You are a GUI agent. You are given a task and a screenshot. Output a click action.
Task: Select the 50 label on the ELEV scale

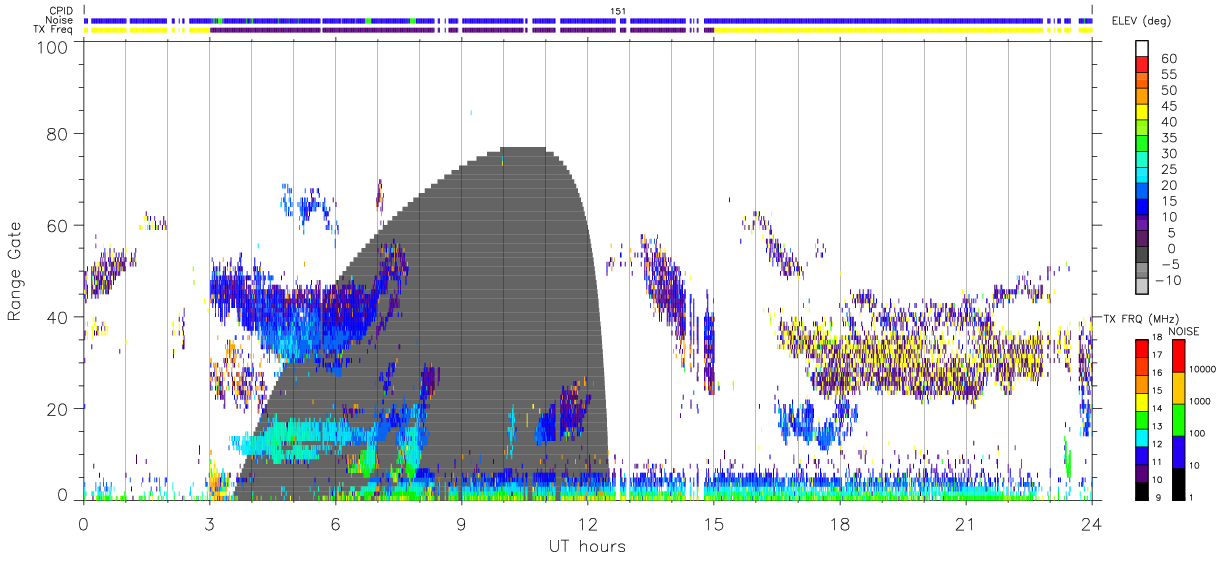pos(1169,90)
